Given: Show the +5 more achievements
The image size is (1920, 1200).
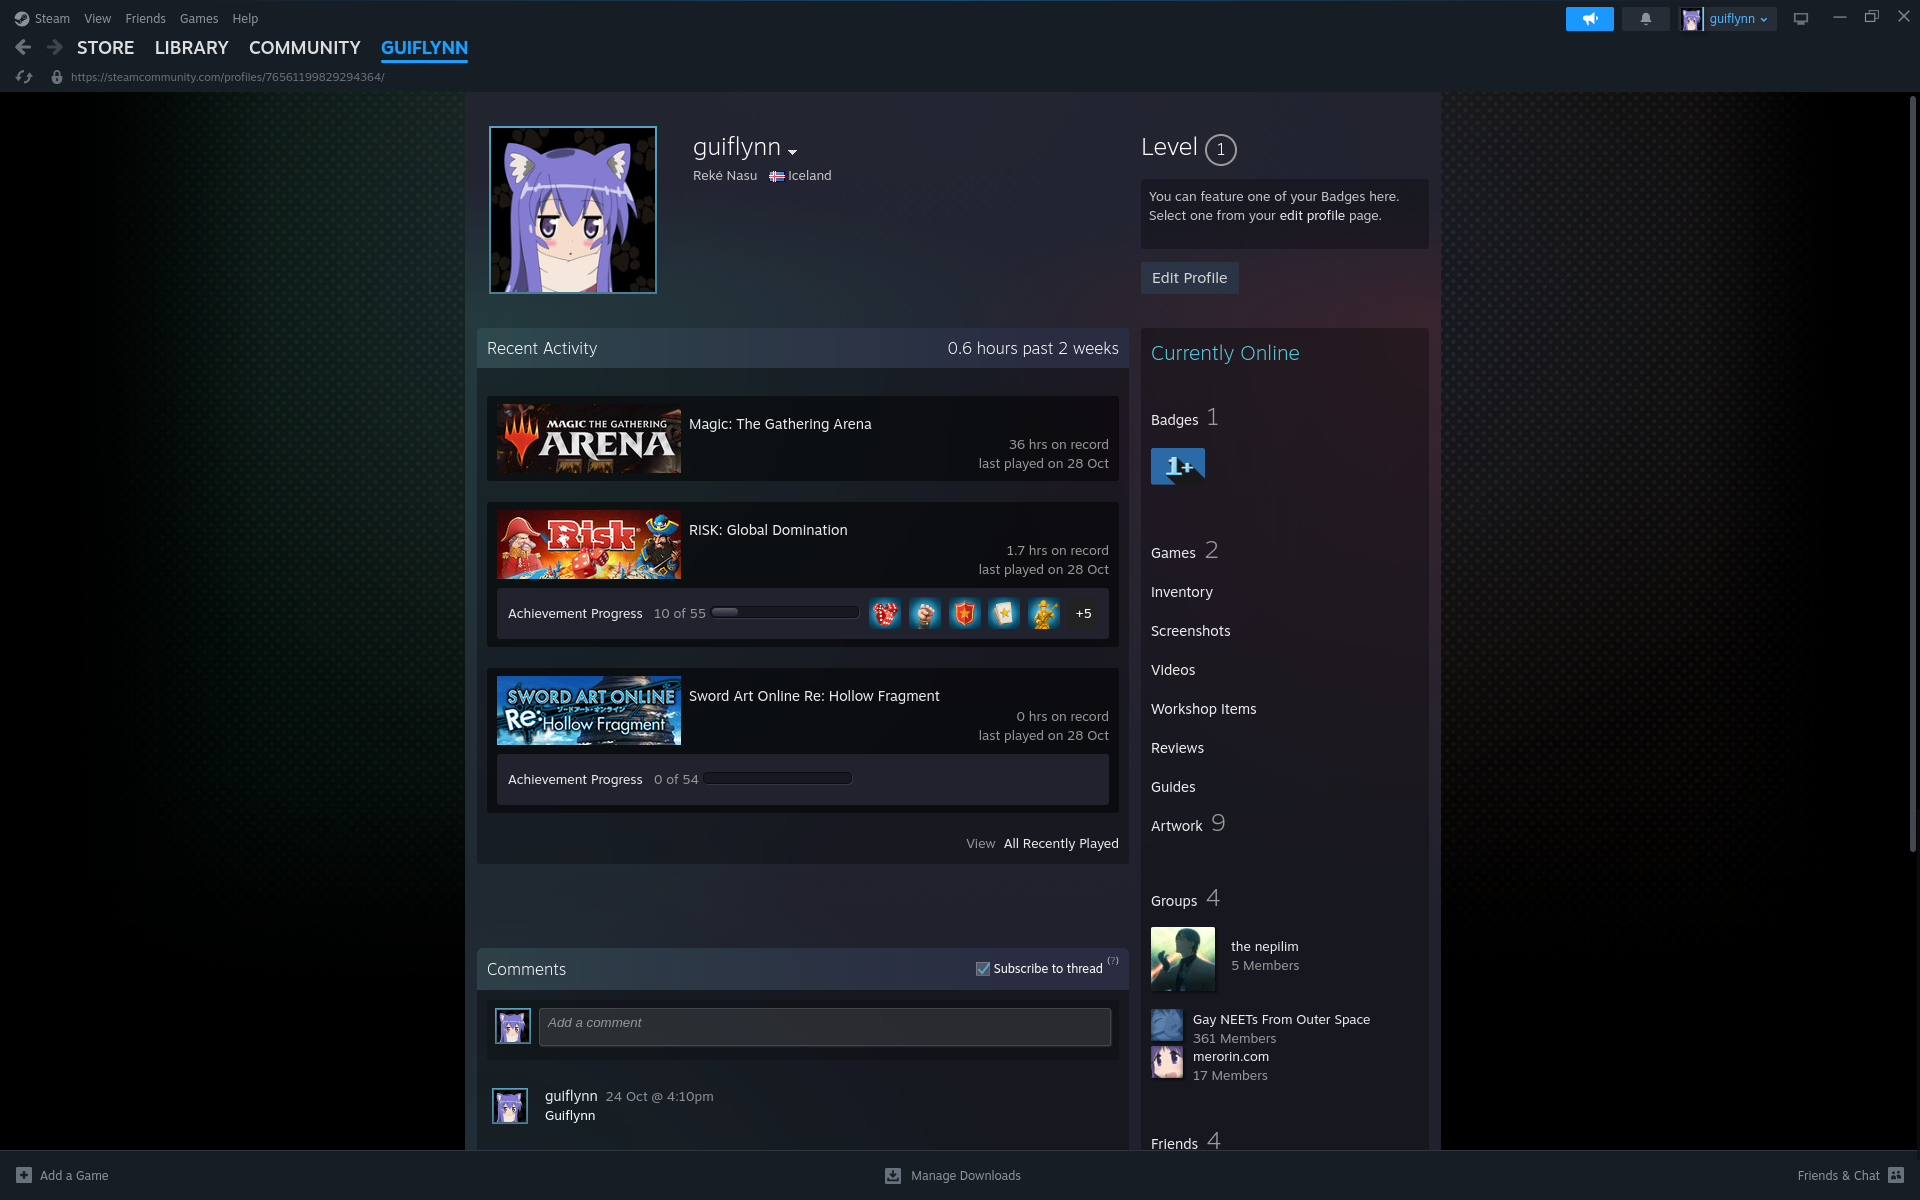Looking at the screenshot, I should (x=1083, y=614).
